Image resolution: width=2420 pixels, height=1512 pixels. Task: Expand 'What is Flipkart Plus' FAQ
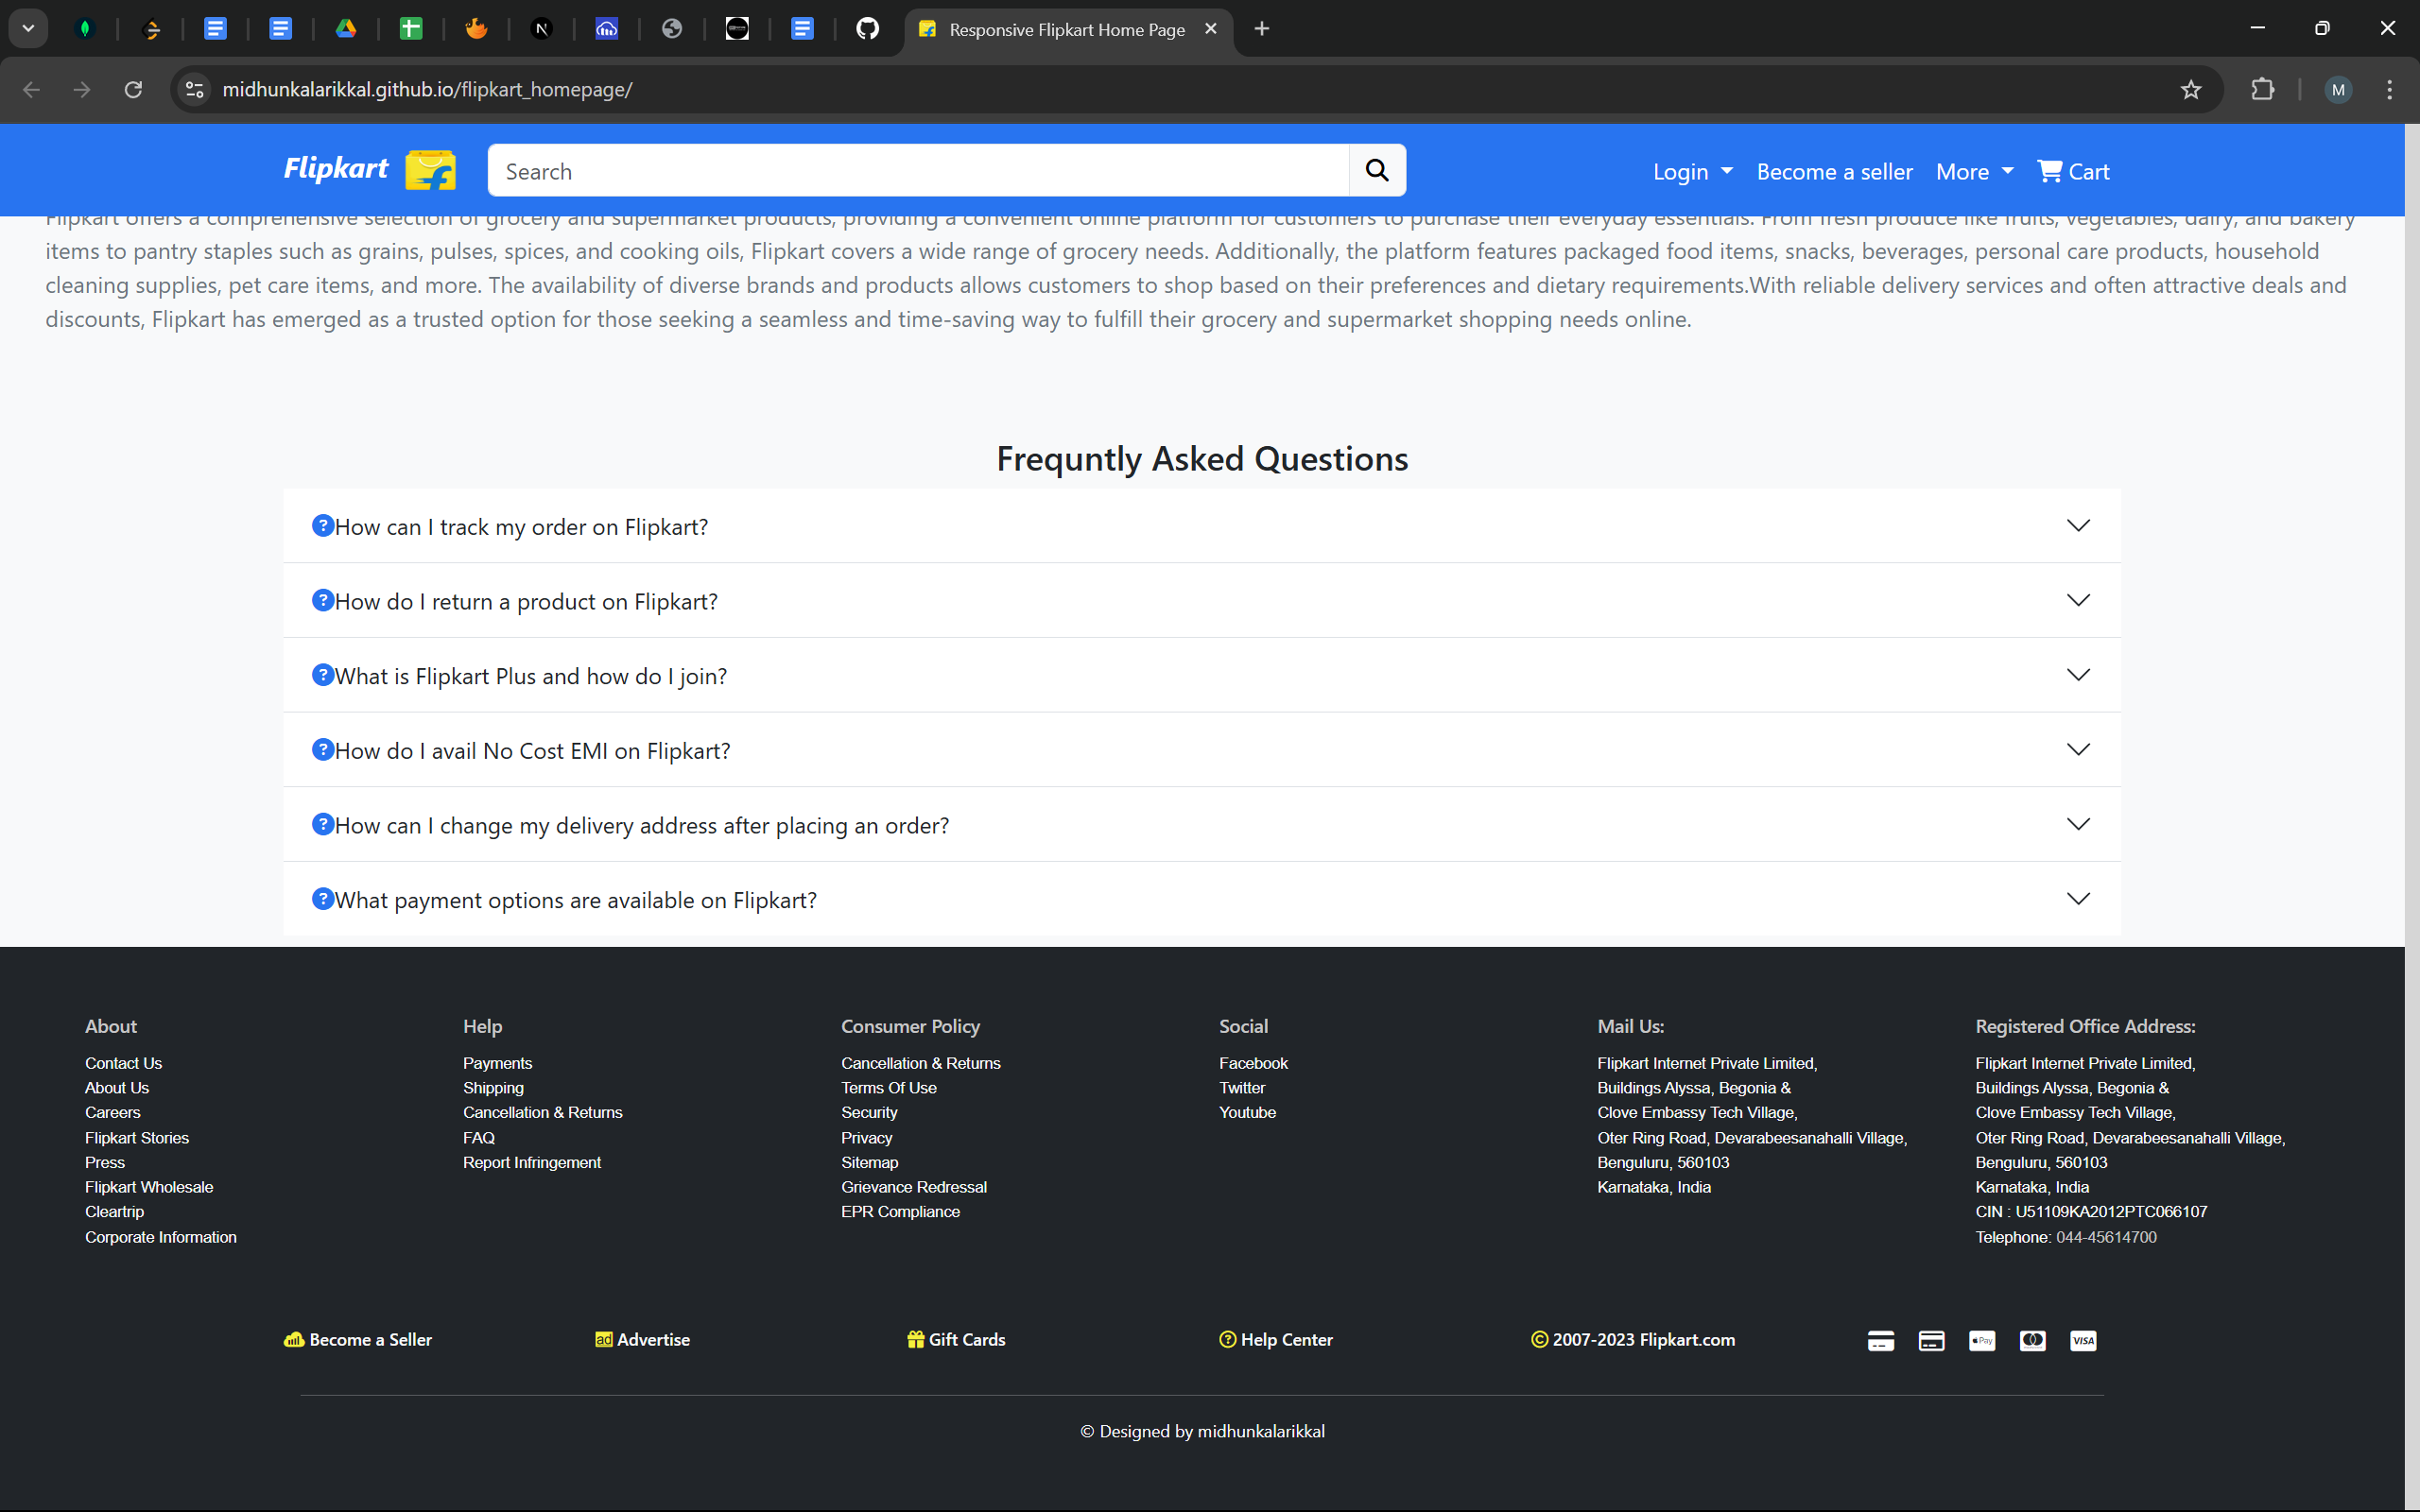pos(1202,675)
